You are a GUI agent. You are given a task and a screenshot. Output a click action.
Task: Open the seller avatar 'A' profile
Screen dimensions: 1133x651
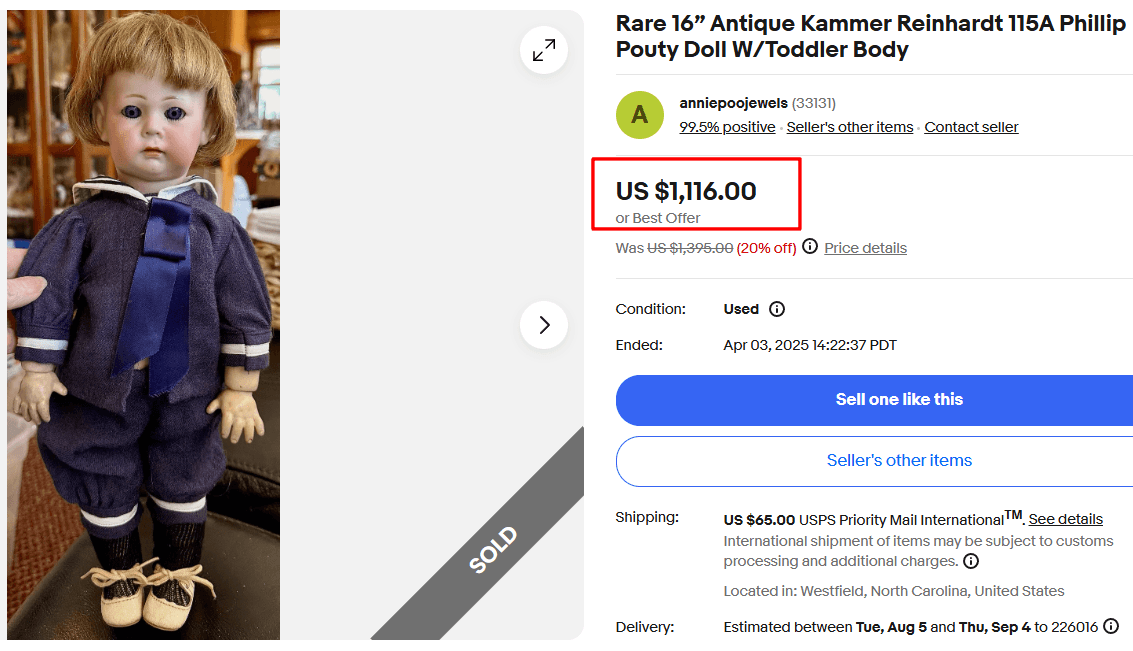point(640,115)
